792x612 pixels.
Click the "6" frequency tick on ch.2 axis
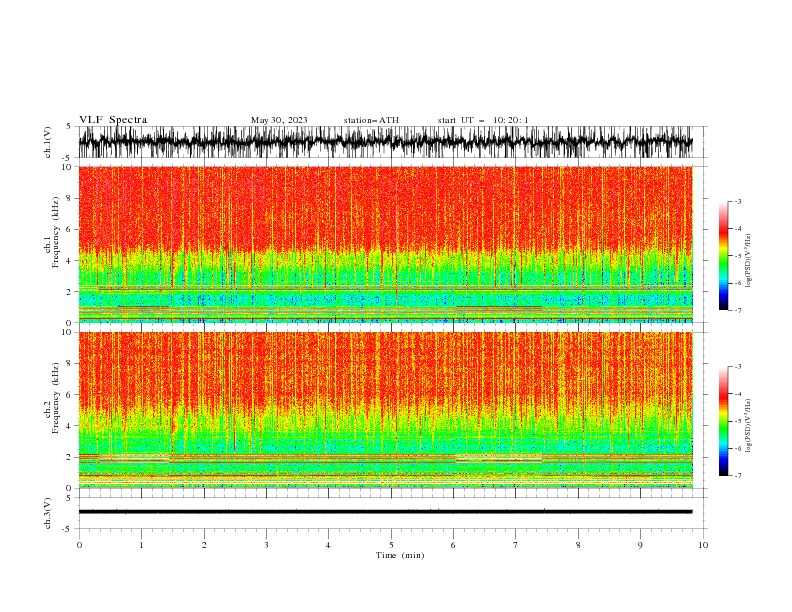click(x=71, y=395)
